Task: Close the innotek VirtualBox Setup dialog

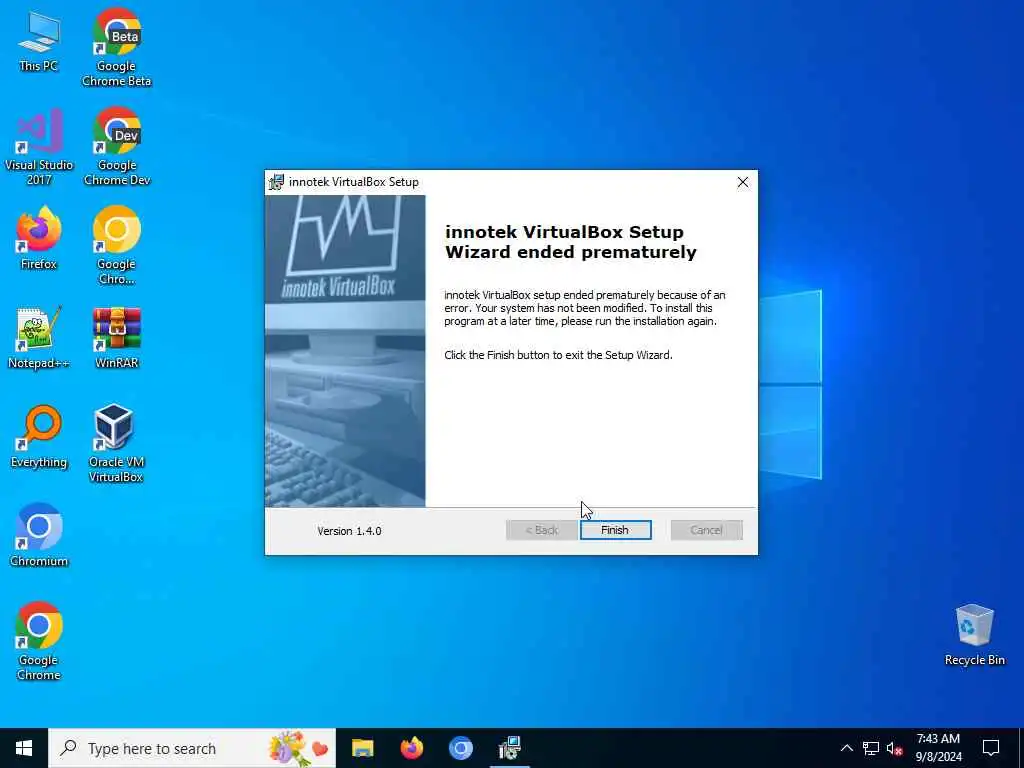Action: 743,182
